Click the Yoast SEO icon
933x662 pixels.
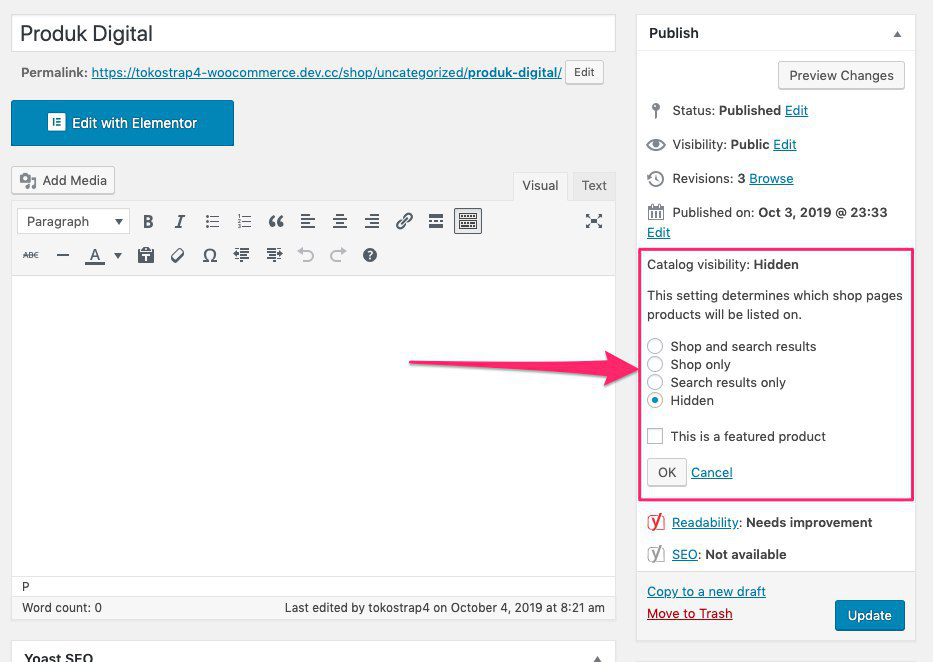point(656,554)
